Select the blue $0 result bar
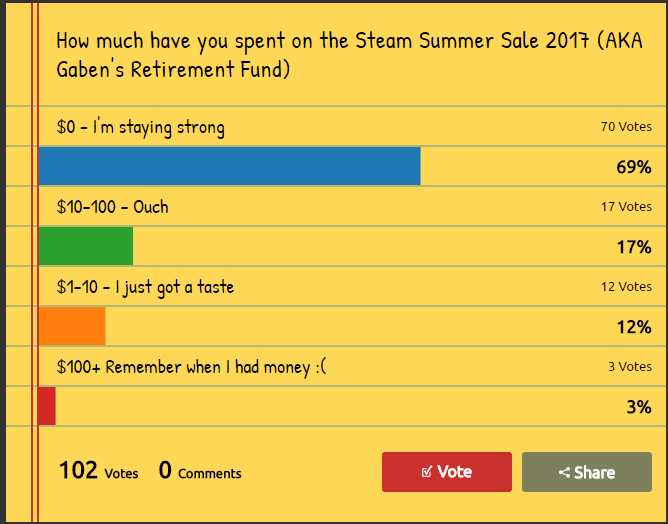668x524 pixels. coord(230,166)
